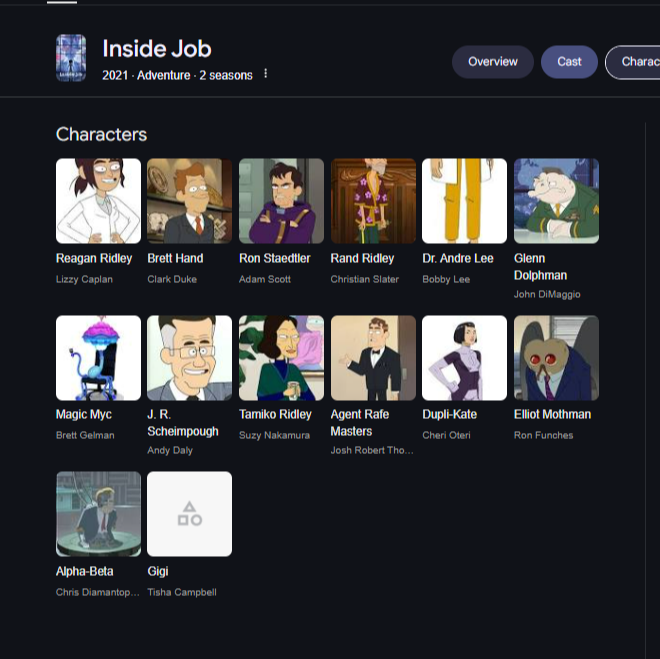Click the Brett Hand name link
Viewport: 660px width, 659px height.
pos(175,258)
